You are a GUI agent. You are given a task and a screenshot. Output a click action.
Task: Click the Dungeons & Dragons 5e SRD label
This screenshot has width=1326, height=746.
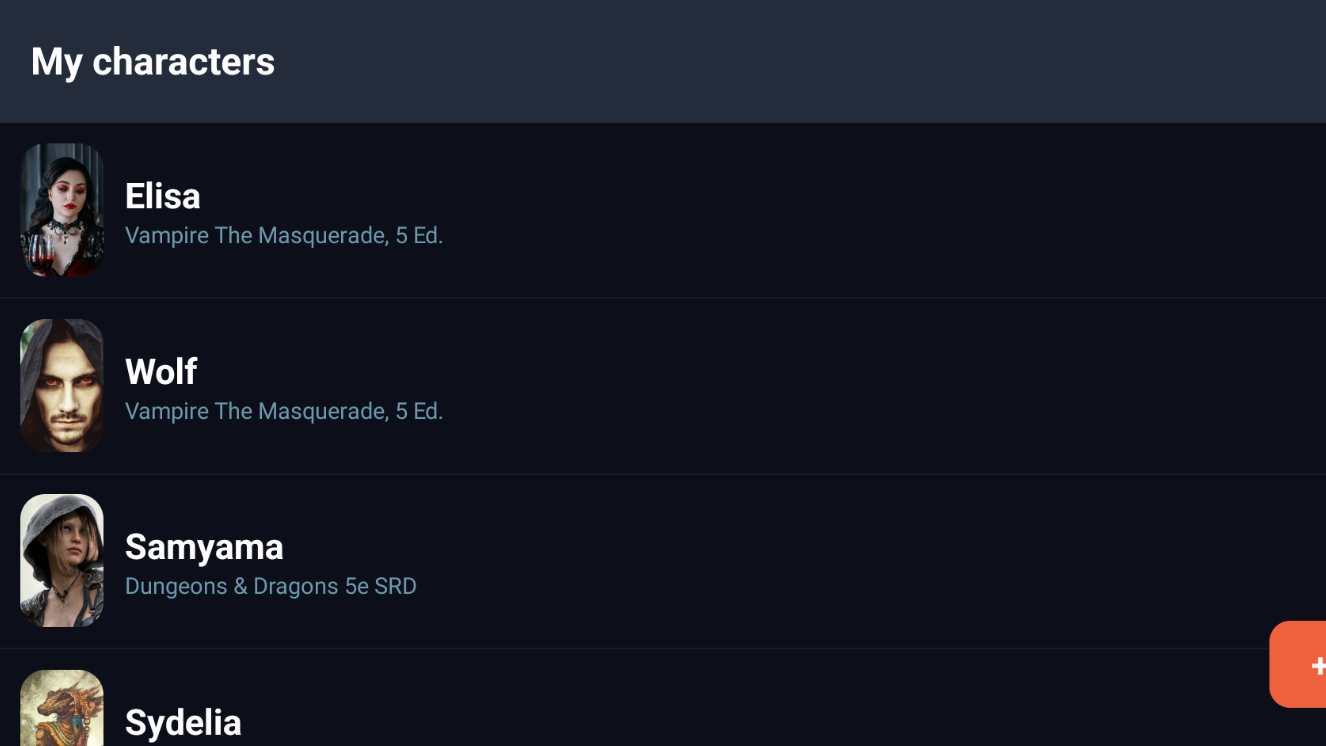click(x=271, y=586)
